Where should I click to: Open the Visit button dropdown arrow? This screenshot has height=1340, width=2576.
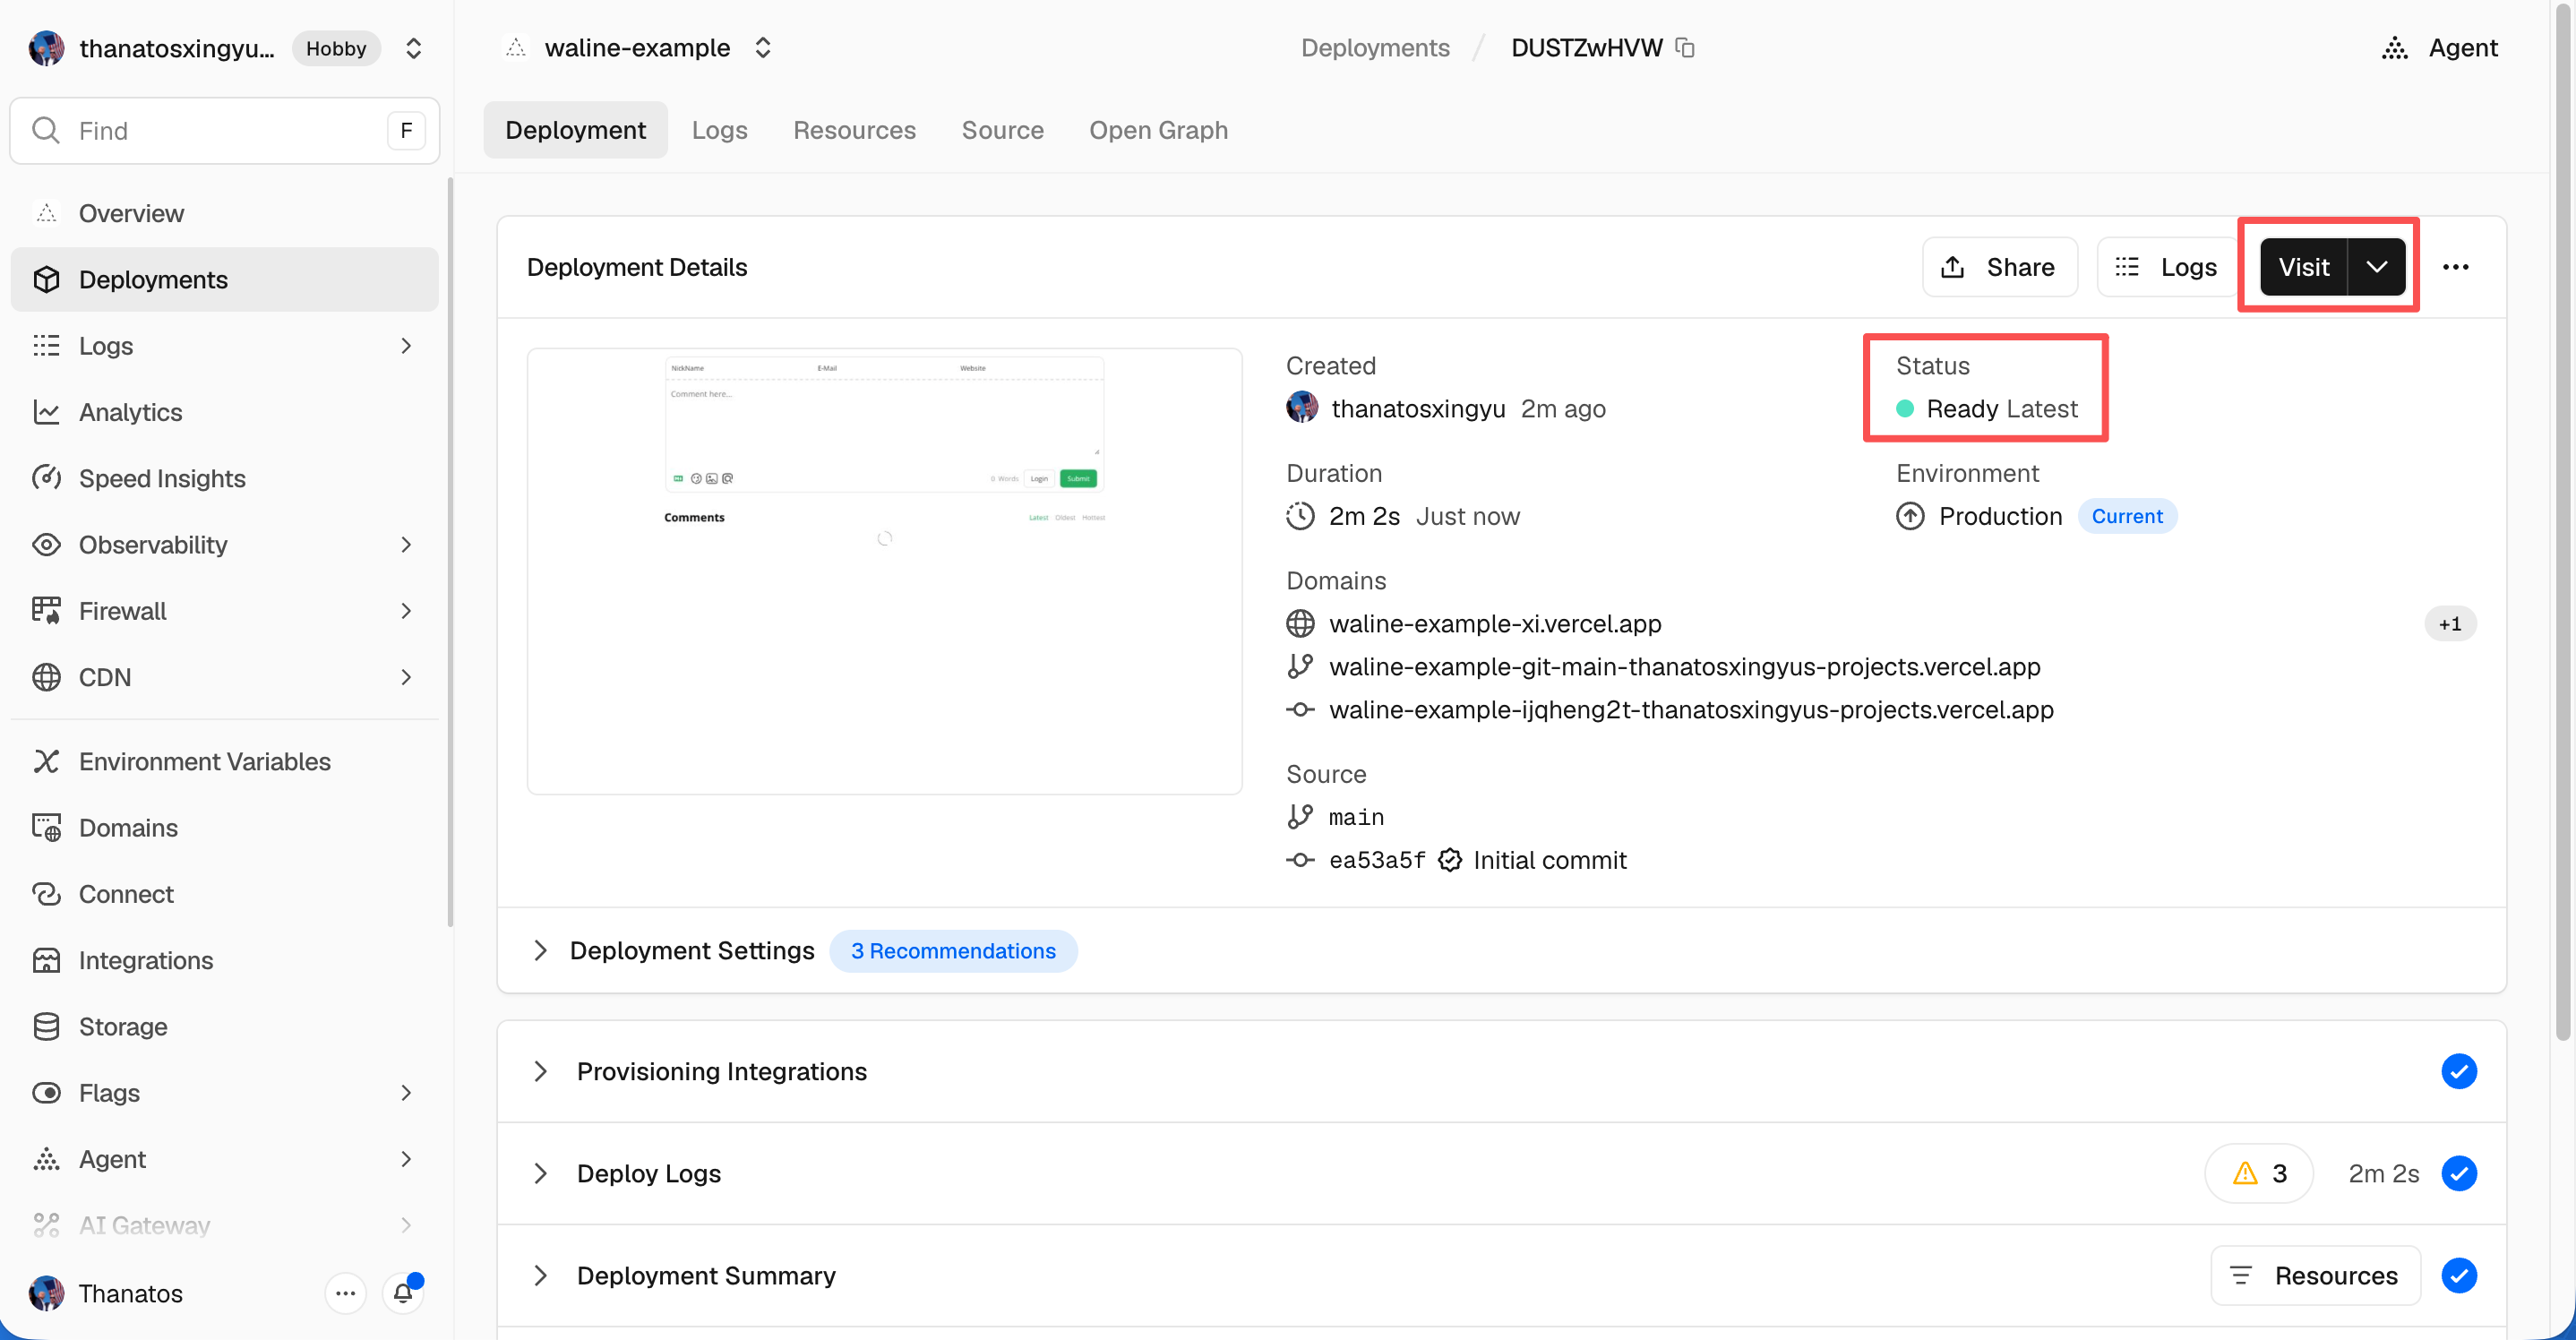(x=2377, y=267)
